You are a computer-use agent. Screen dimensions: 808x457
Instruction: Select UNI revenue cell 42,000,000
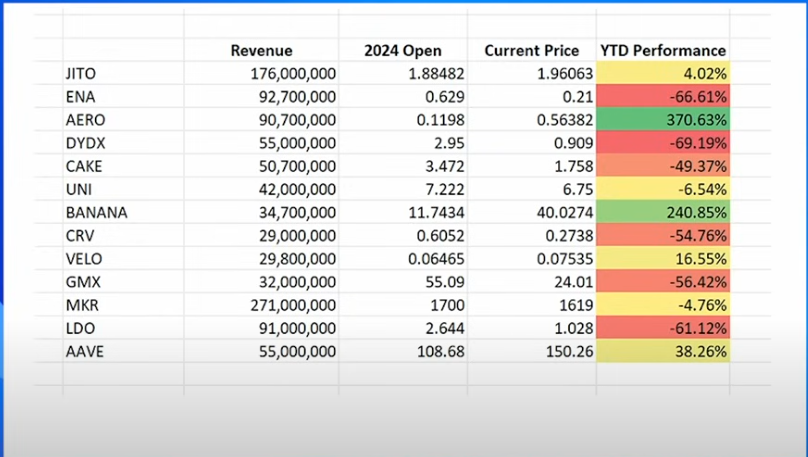pos(261,190)
